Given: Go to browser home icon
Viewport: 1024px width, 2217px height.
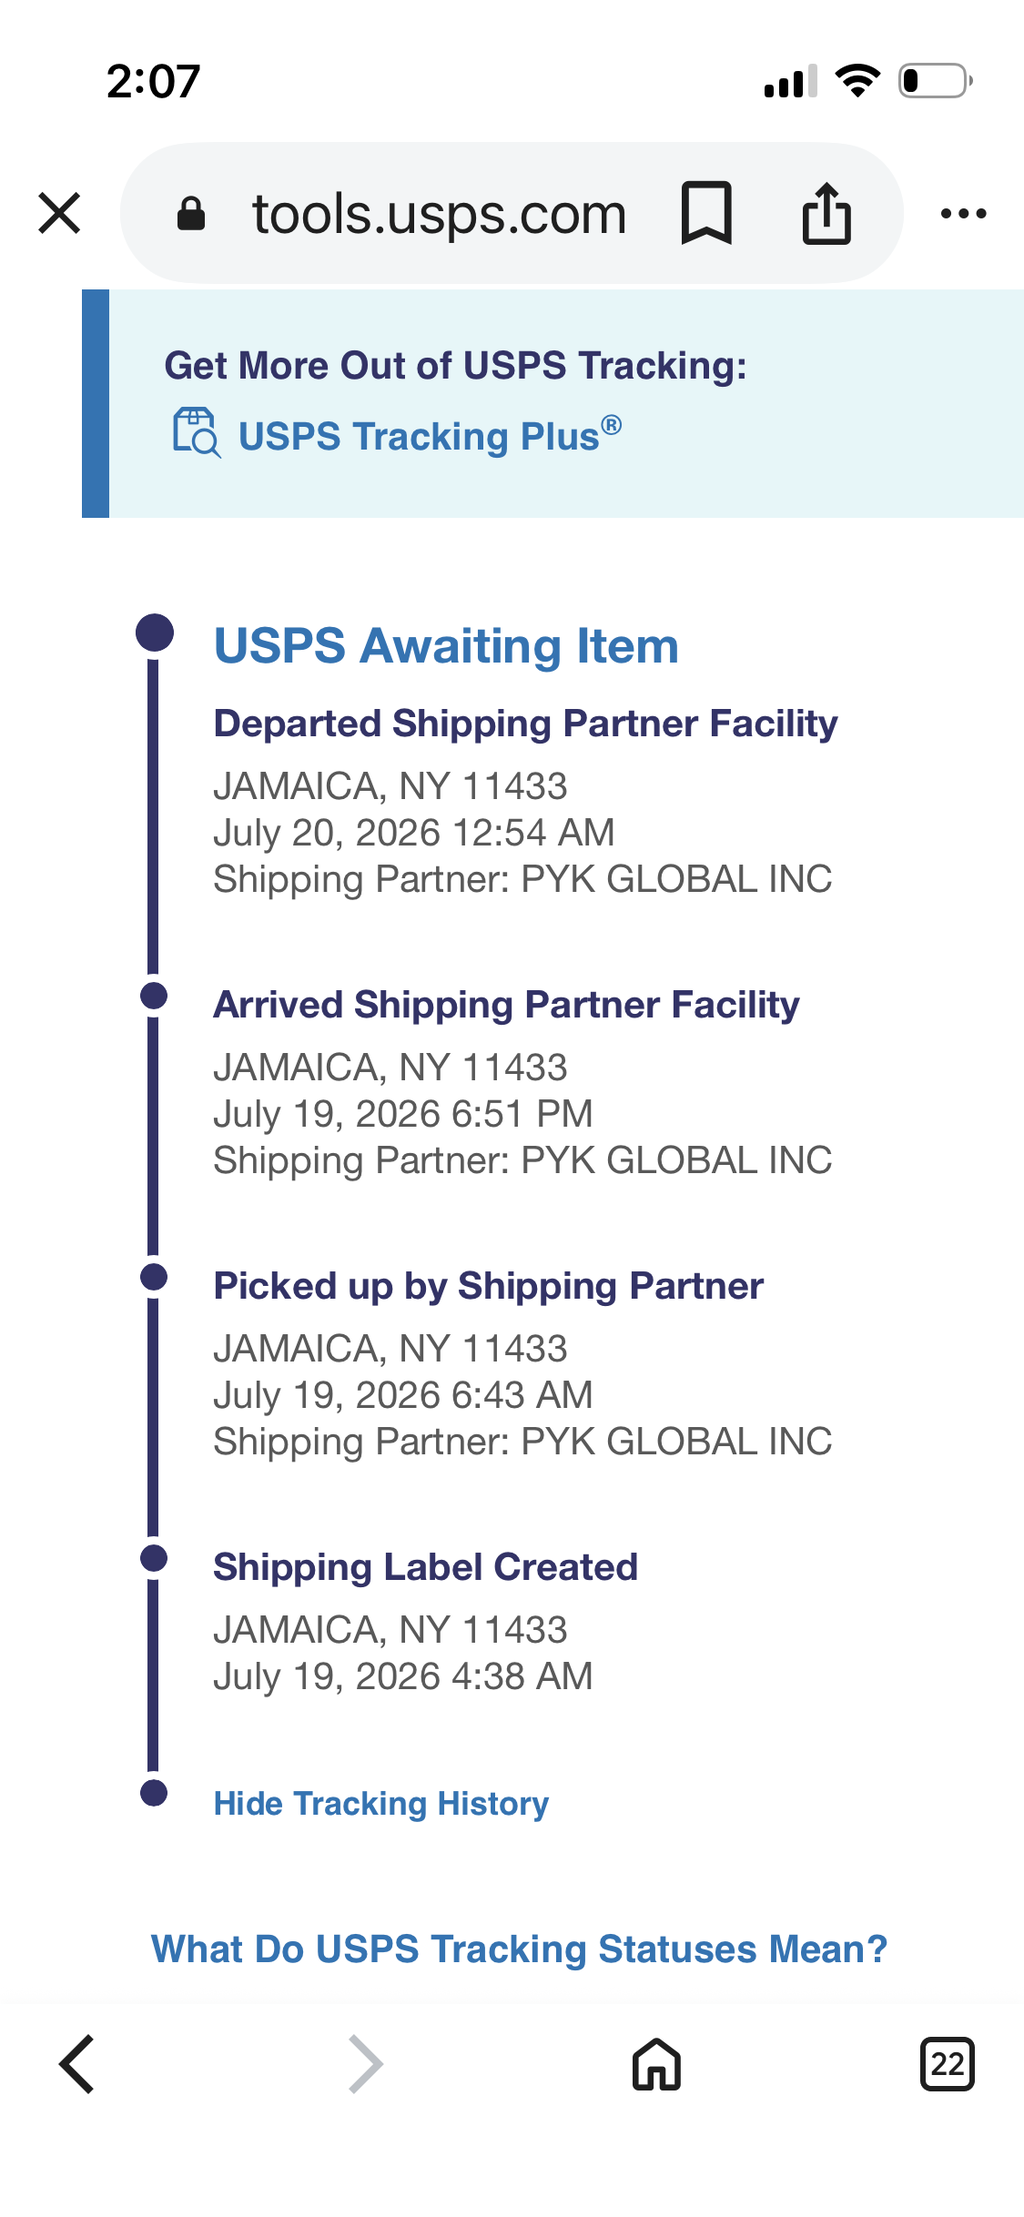Looking at the screenshot, I should pos(656,2064).
